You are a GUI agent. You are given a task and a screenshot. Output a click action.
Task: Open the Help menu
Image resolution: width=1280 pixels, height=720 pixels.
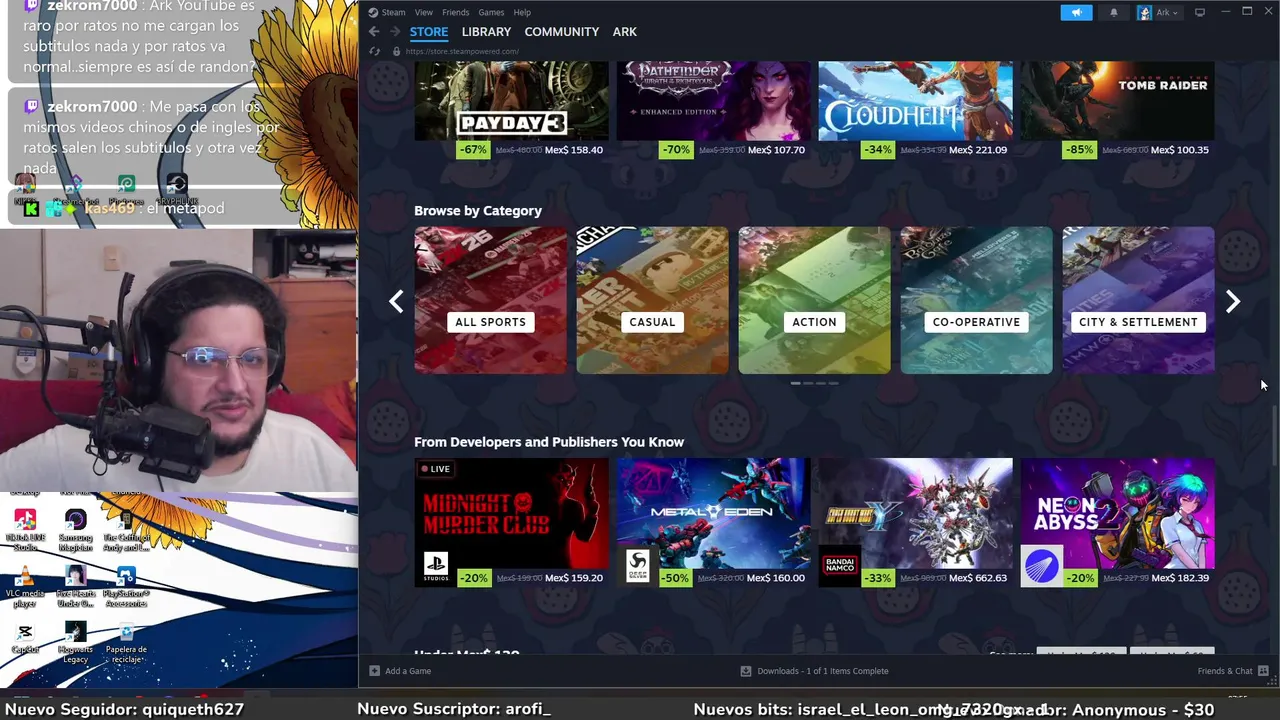522,12
